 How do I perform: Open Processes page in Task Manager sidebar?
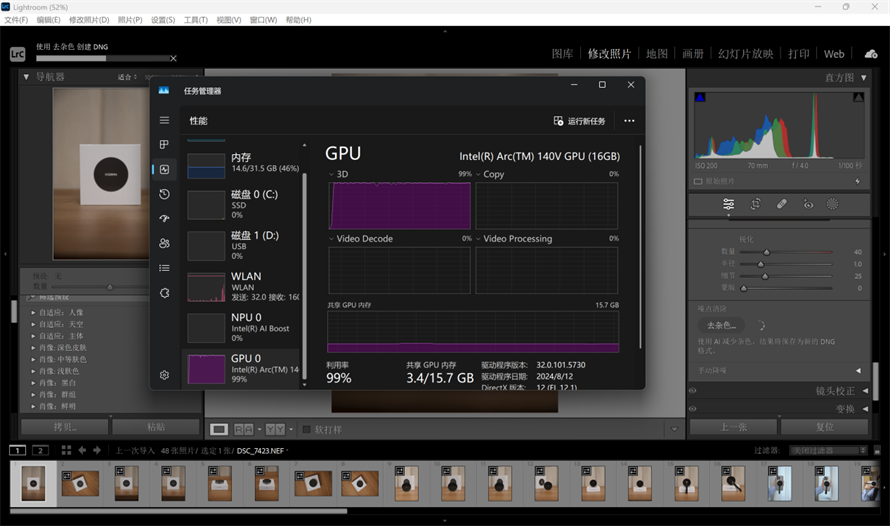(x=164, y=145)
